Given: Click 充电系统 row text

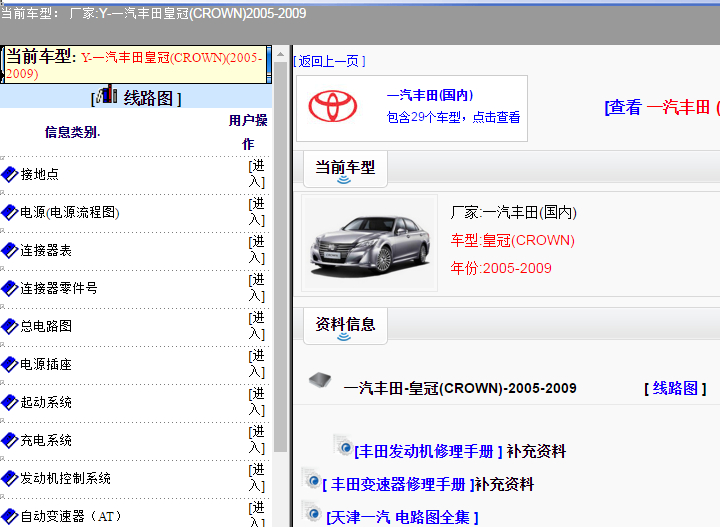Looking at the screenshot, I should pos(46,441).
